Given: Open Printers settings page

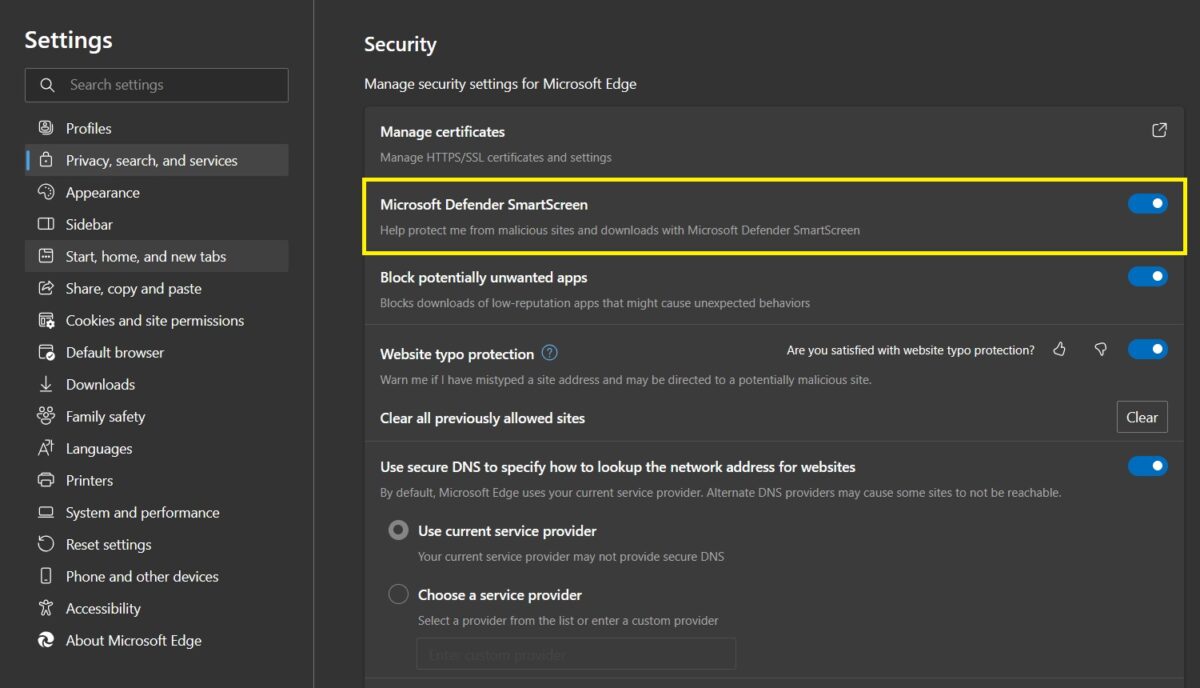Looking at the screenshot, I should [157, 480].
